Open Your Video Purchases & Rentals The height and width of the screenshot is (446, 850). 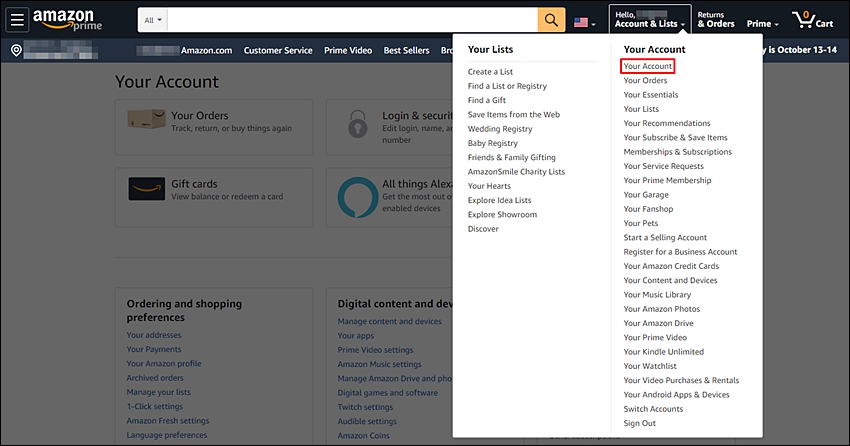tap(681, 380)
